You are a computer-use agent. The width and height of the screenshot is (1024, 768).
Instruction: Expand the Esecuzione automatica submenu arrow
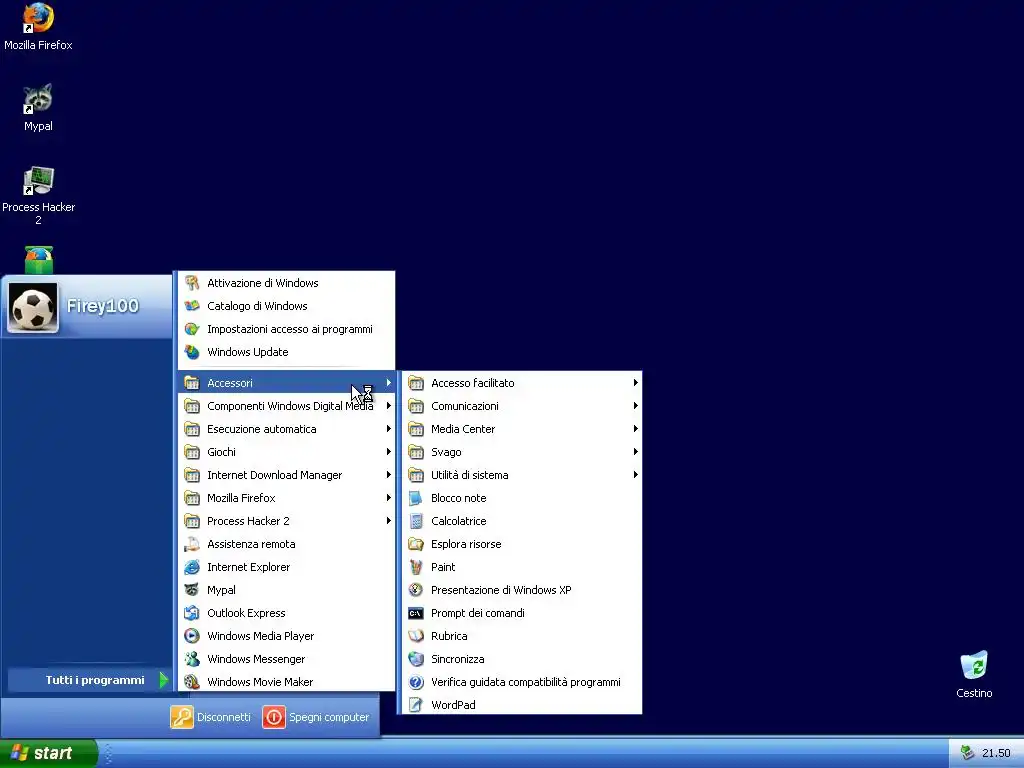tap(389, 428)
